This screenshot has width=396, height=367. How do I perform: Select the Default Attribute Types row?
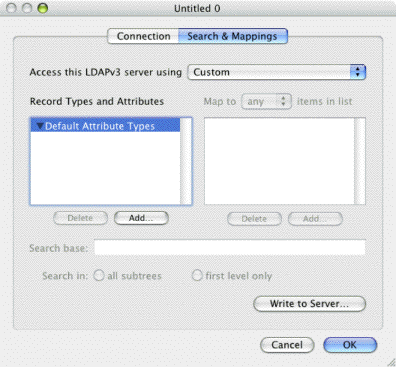click(105, 126)
